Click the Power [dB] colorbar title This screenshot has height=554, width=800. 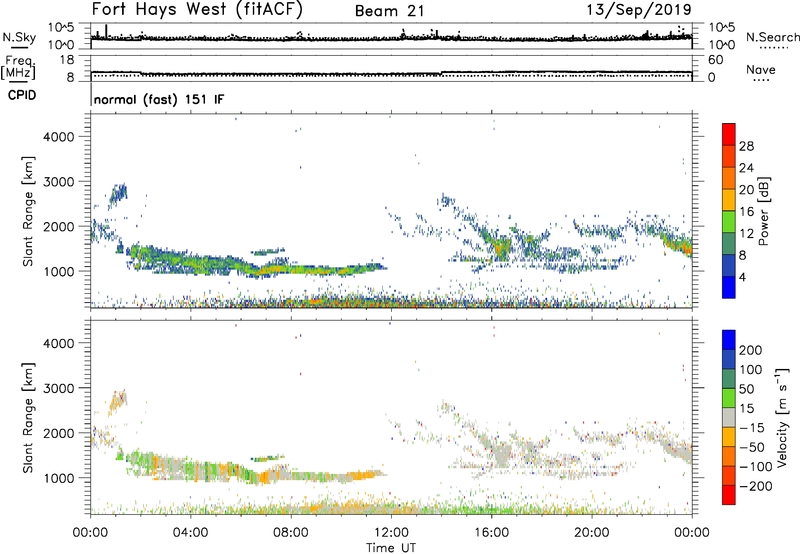coord(764,211)
